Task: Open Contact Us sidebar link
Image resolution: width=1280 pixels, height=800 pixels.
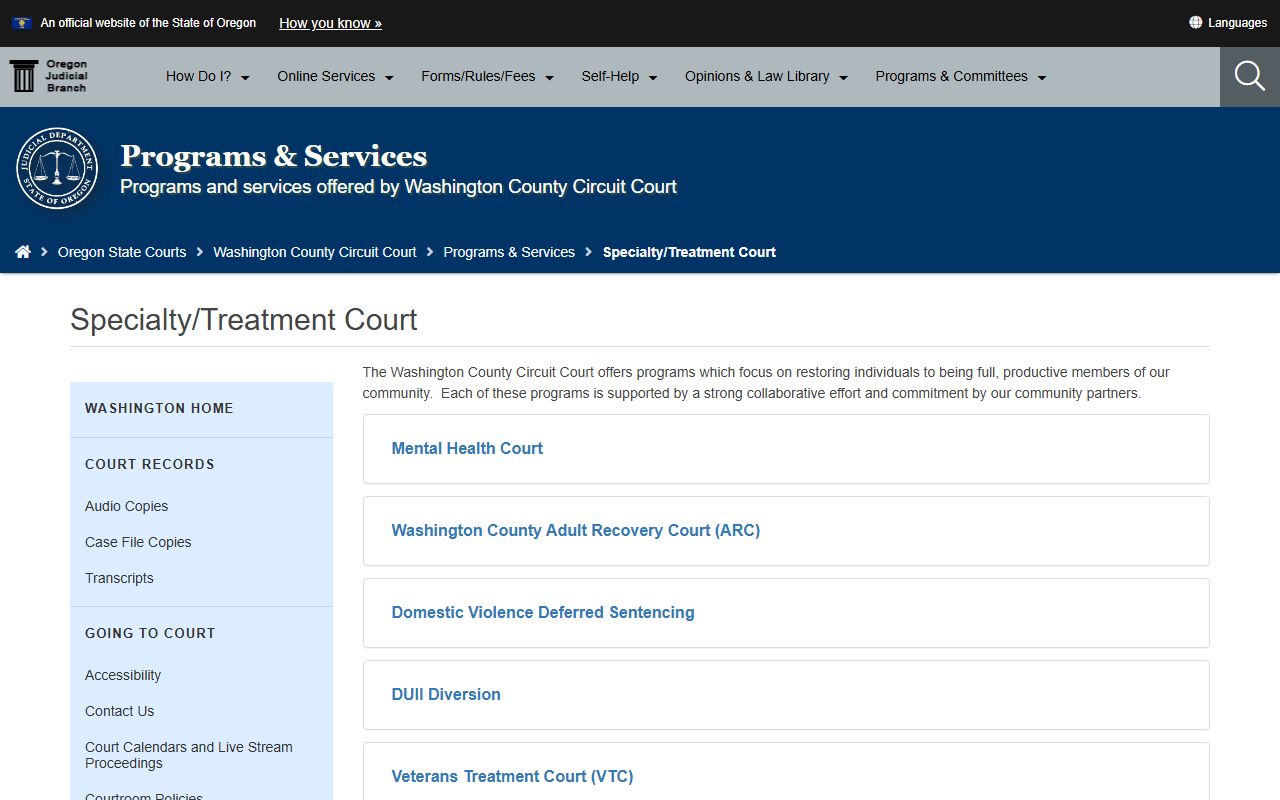Action: coord(119,711)
